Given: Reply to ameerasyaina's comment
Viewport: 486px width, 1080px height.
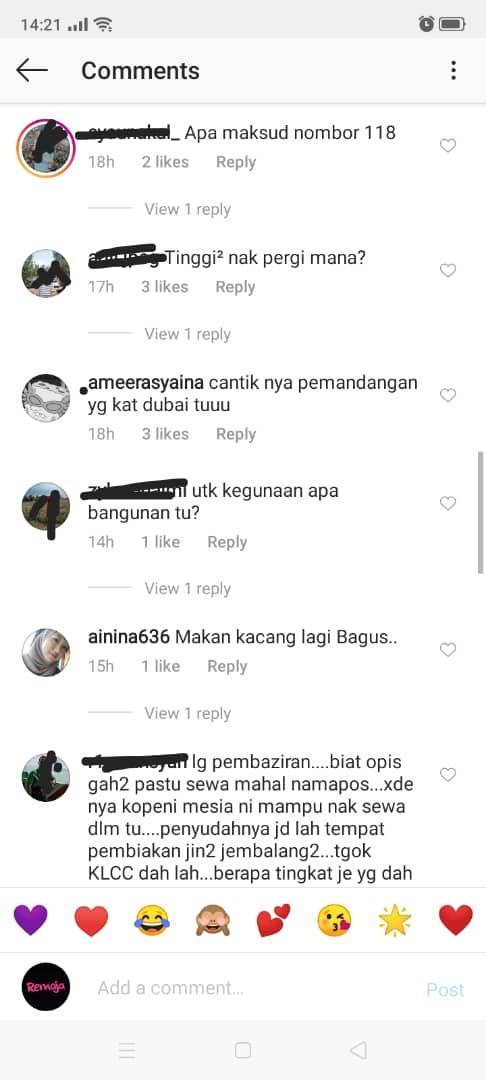Looking at the screenshot, I should click(235, 434).
